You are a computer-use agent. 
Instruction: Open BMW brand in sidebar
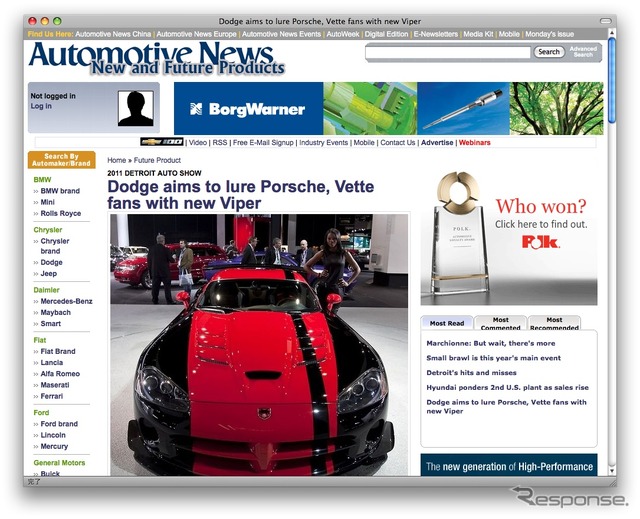pos(60,191)
